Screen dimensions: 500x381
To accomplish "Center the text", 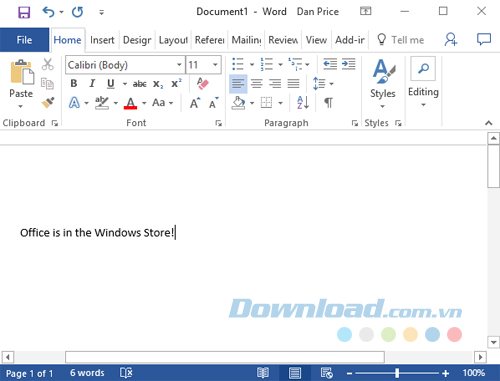I will (x=256, y=83).
